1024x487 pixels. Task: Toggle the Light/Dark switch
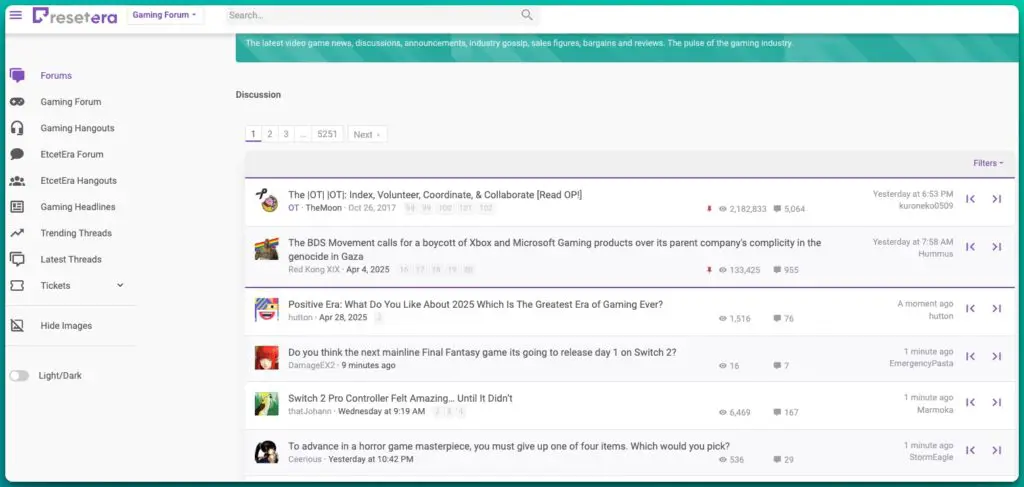(x=19, y=376)
